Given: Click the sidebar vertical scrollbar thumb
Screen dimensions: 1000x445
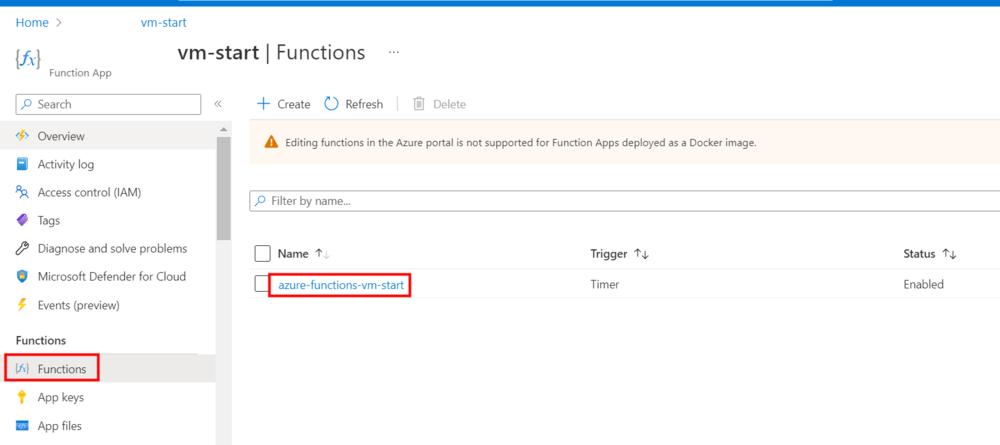Looking at the screenshot, I should (x=224, y=188).
